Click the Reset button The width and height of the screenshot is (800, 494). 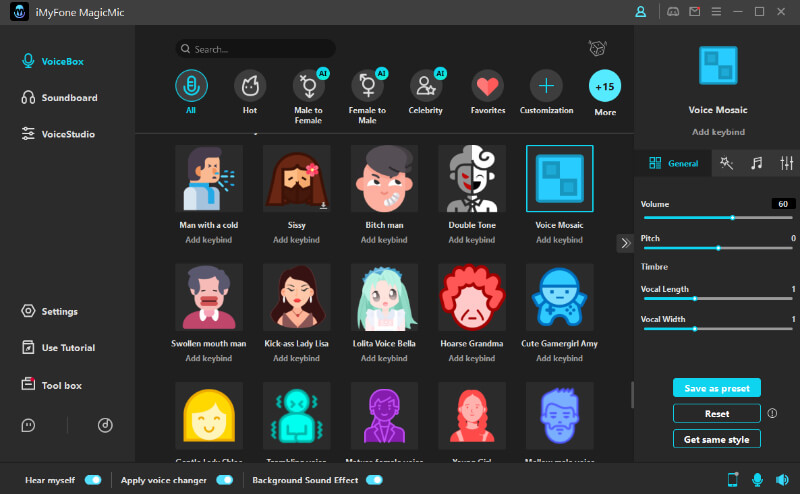click(717, 413)
